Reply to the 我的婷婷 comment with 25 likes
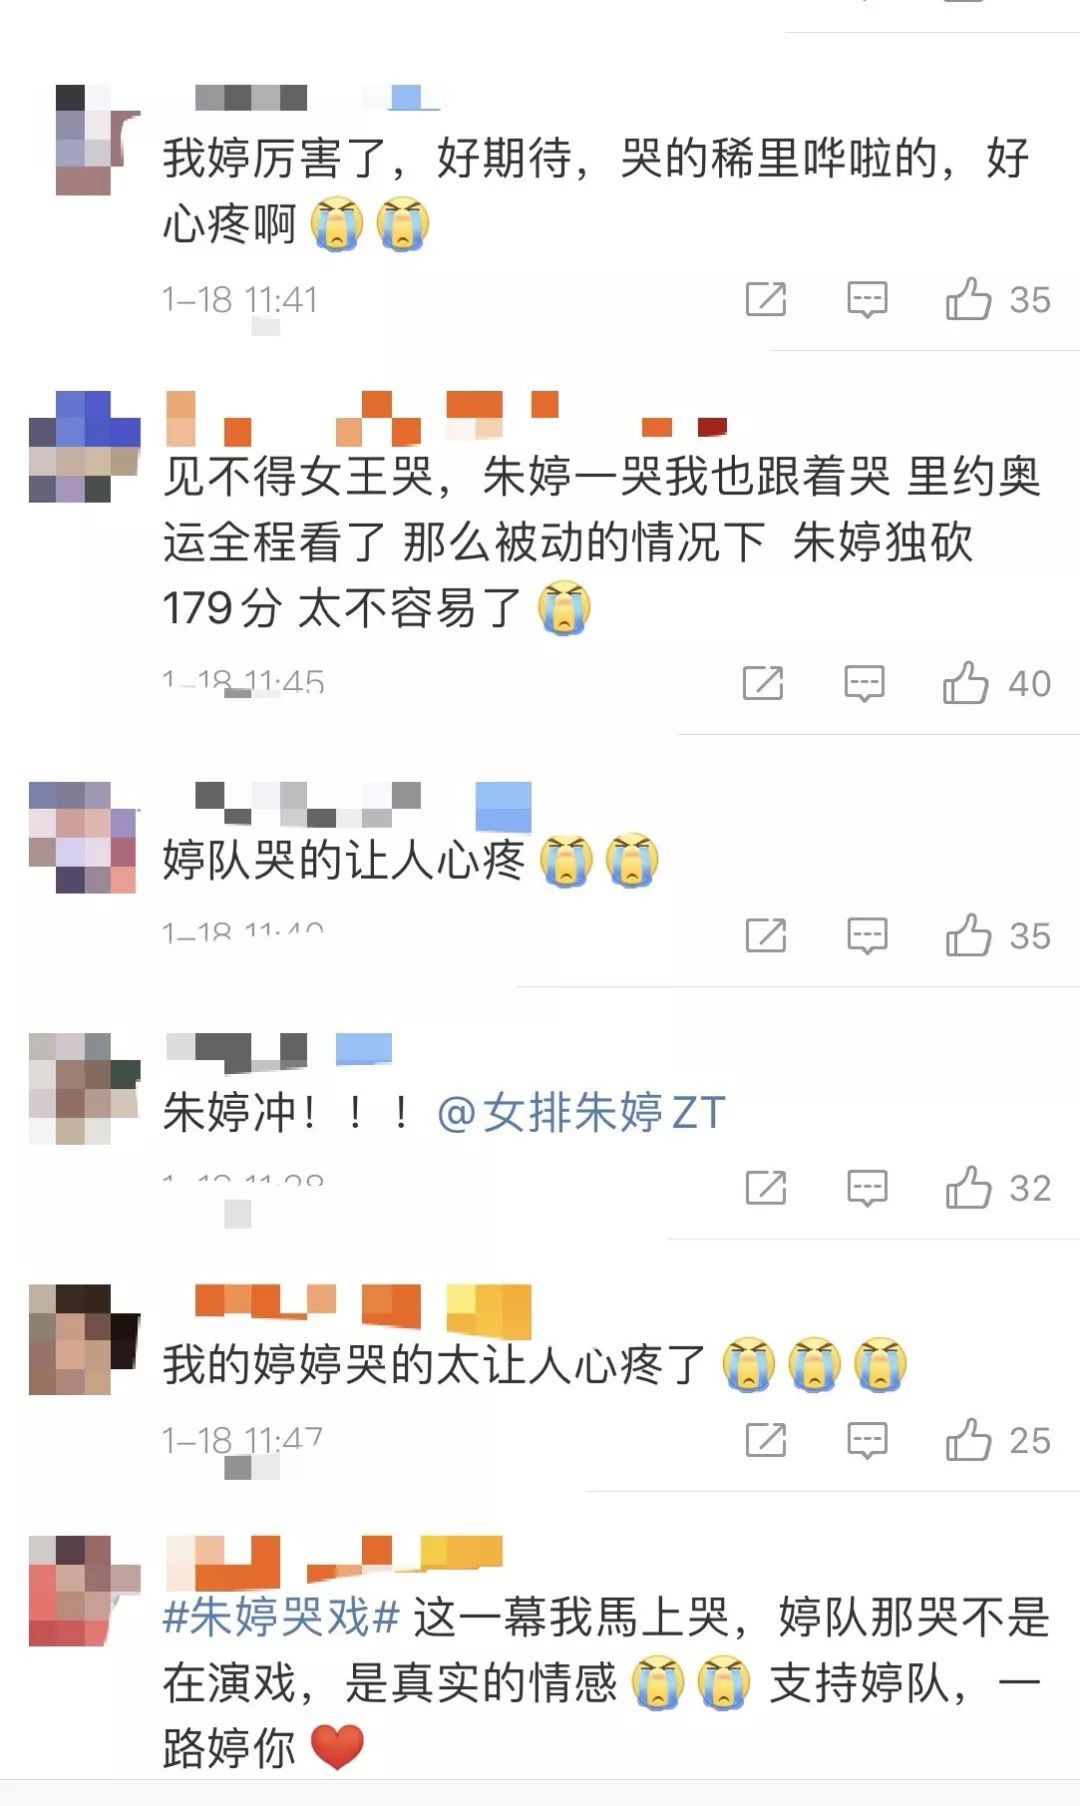 (x=867, y=1440)
